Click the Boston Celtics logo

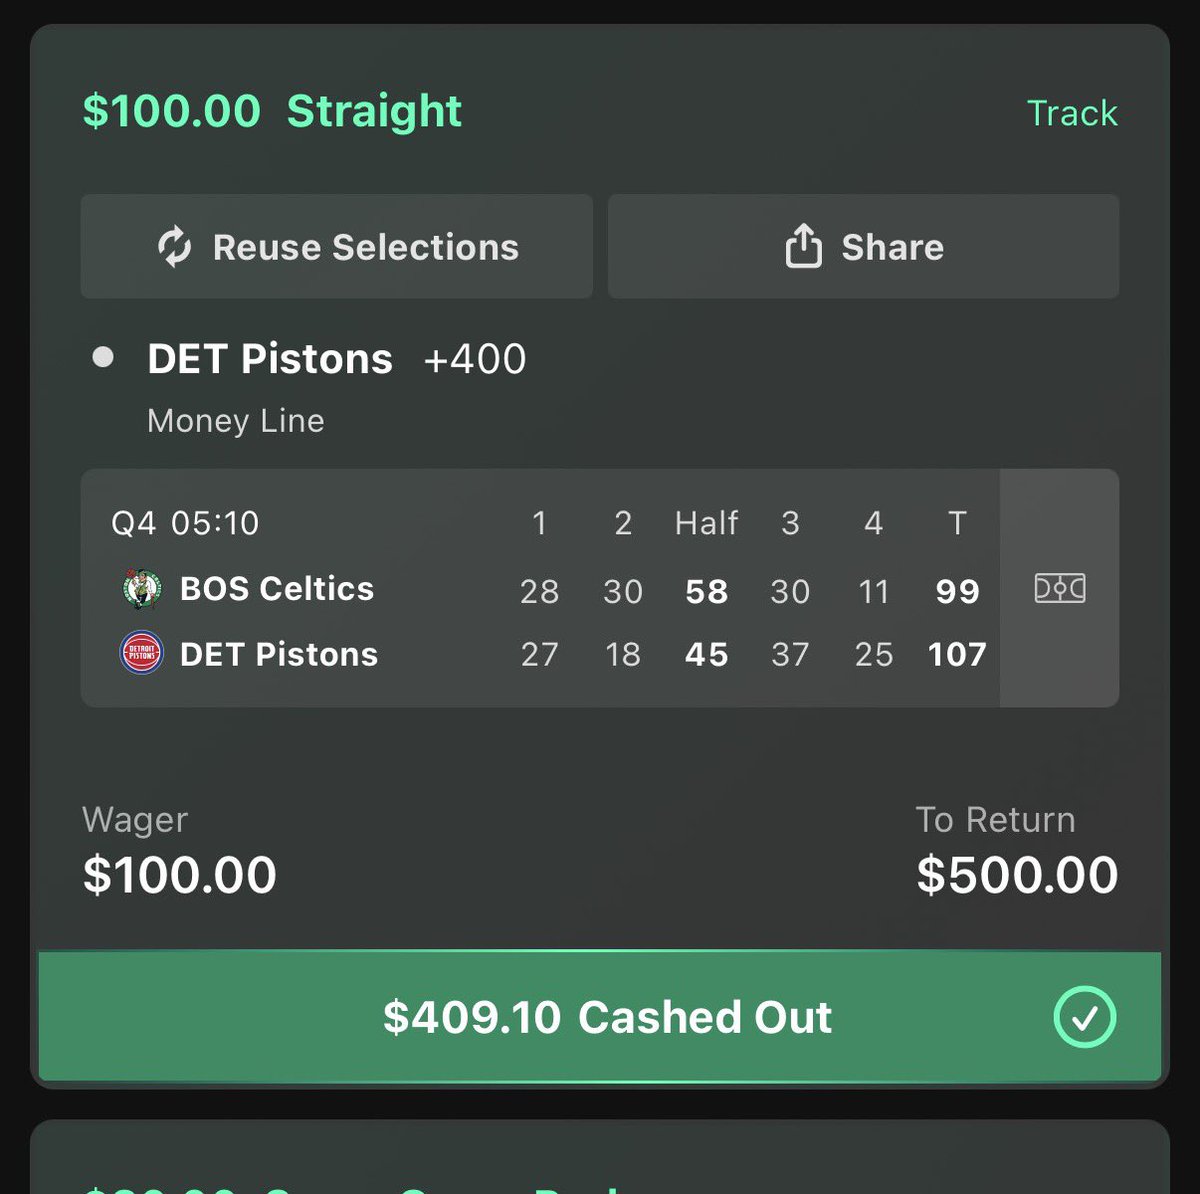[142, 589]
